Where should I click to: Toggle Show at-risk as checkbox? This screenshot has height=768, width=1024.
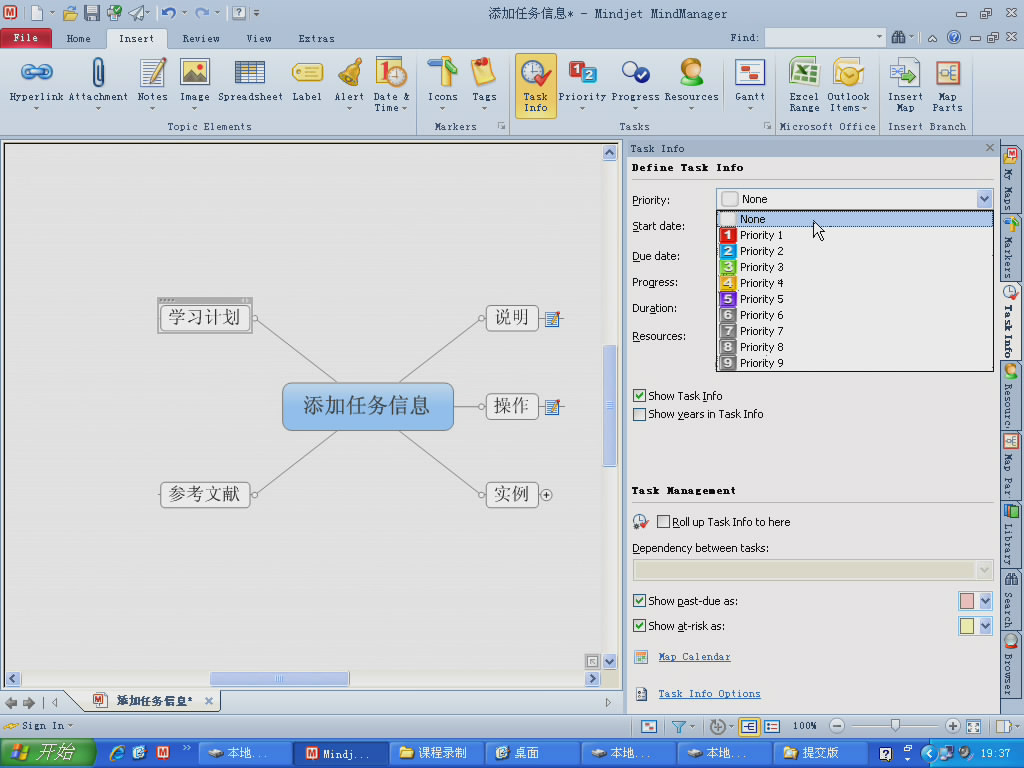639,626
